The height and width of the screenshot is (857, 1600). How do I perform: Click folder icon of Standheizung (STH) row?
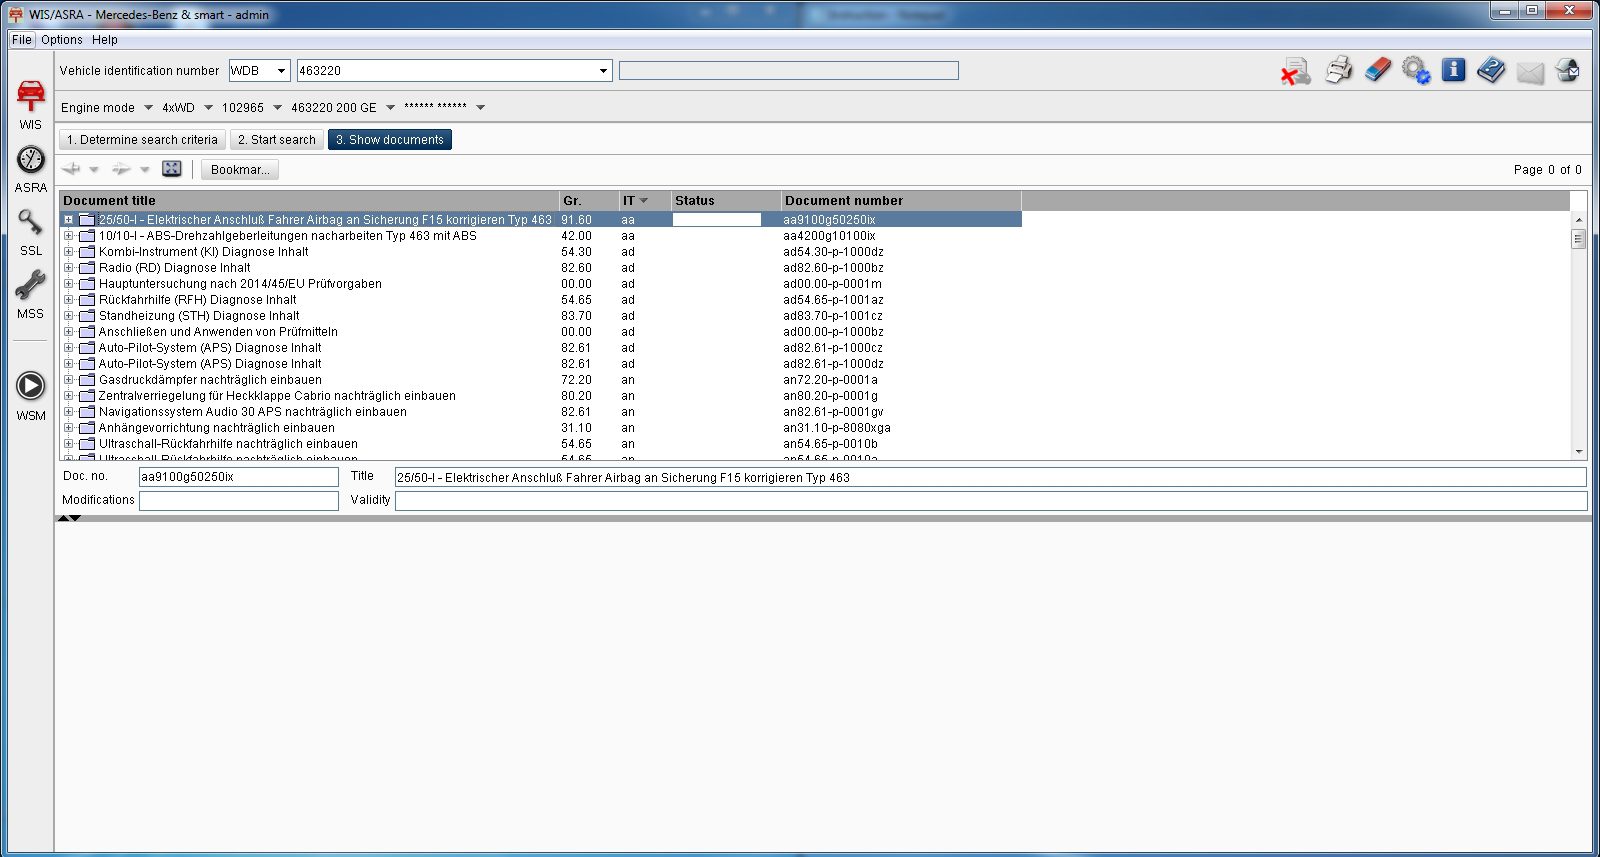(x=87, y=316)
